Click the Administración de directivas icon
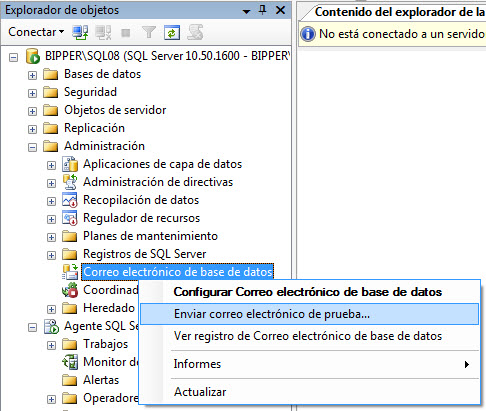This screenshot has height=411, width=486. coord(70,182)
